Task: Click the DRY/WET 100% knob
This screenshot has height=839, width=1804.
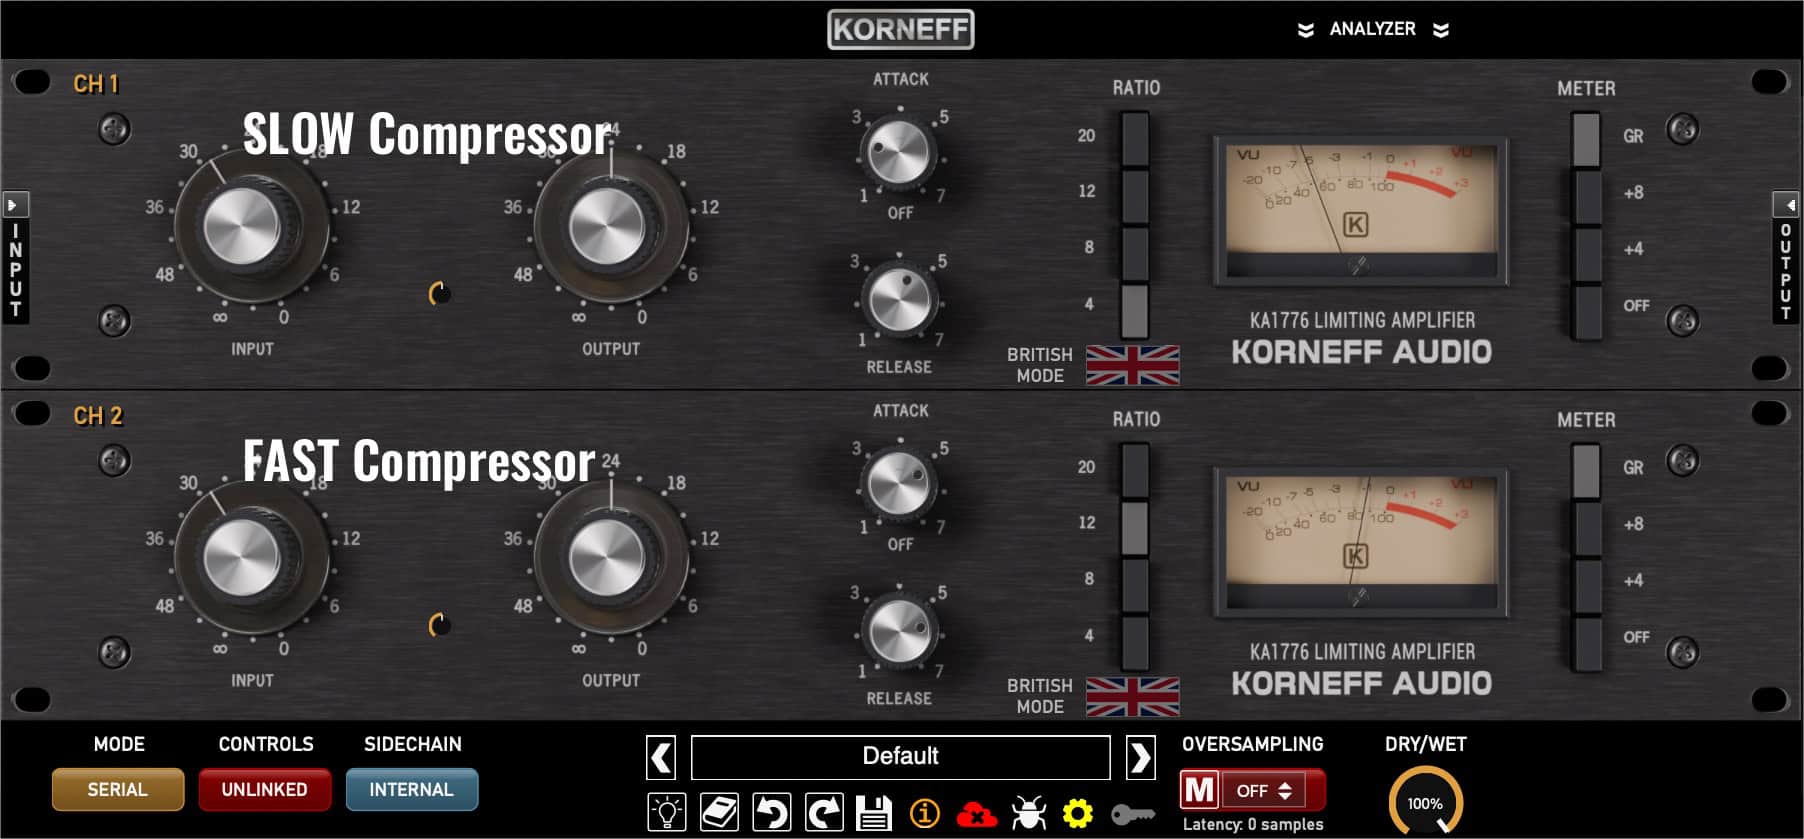Action: 1425,802
